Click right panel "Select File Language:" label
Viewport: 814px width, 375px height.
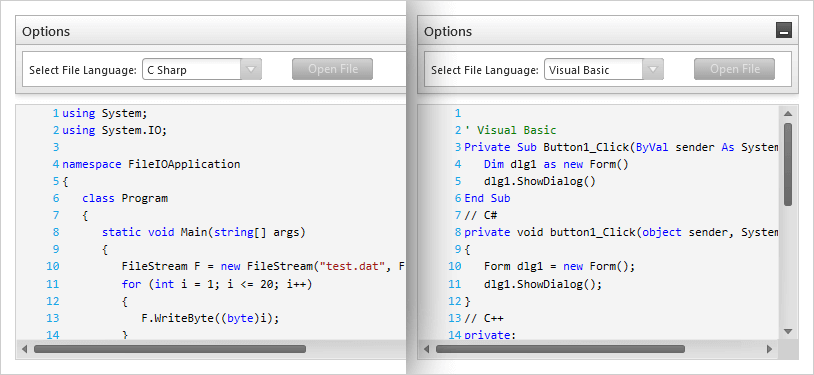coord(485,70)
